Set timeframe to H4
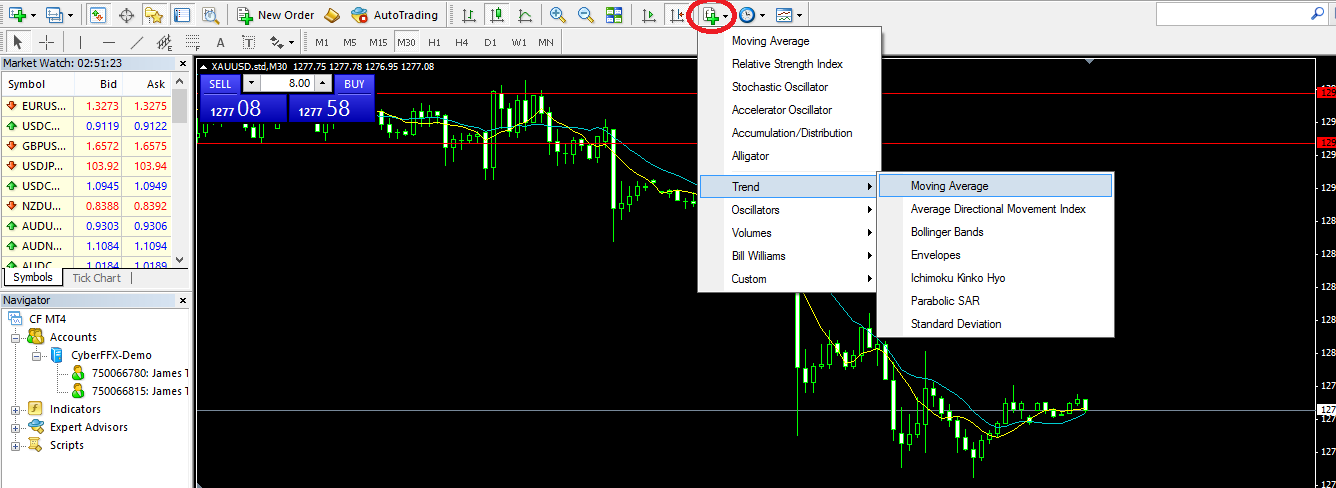Image resolution: width=1336 pixels, height=488 pixels. click(461, 42)
